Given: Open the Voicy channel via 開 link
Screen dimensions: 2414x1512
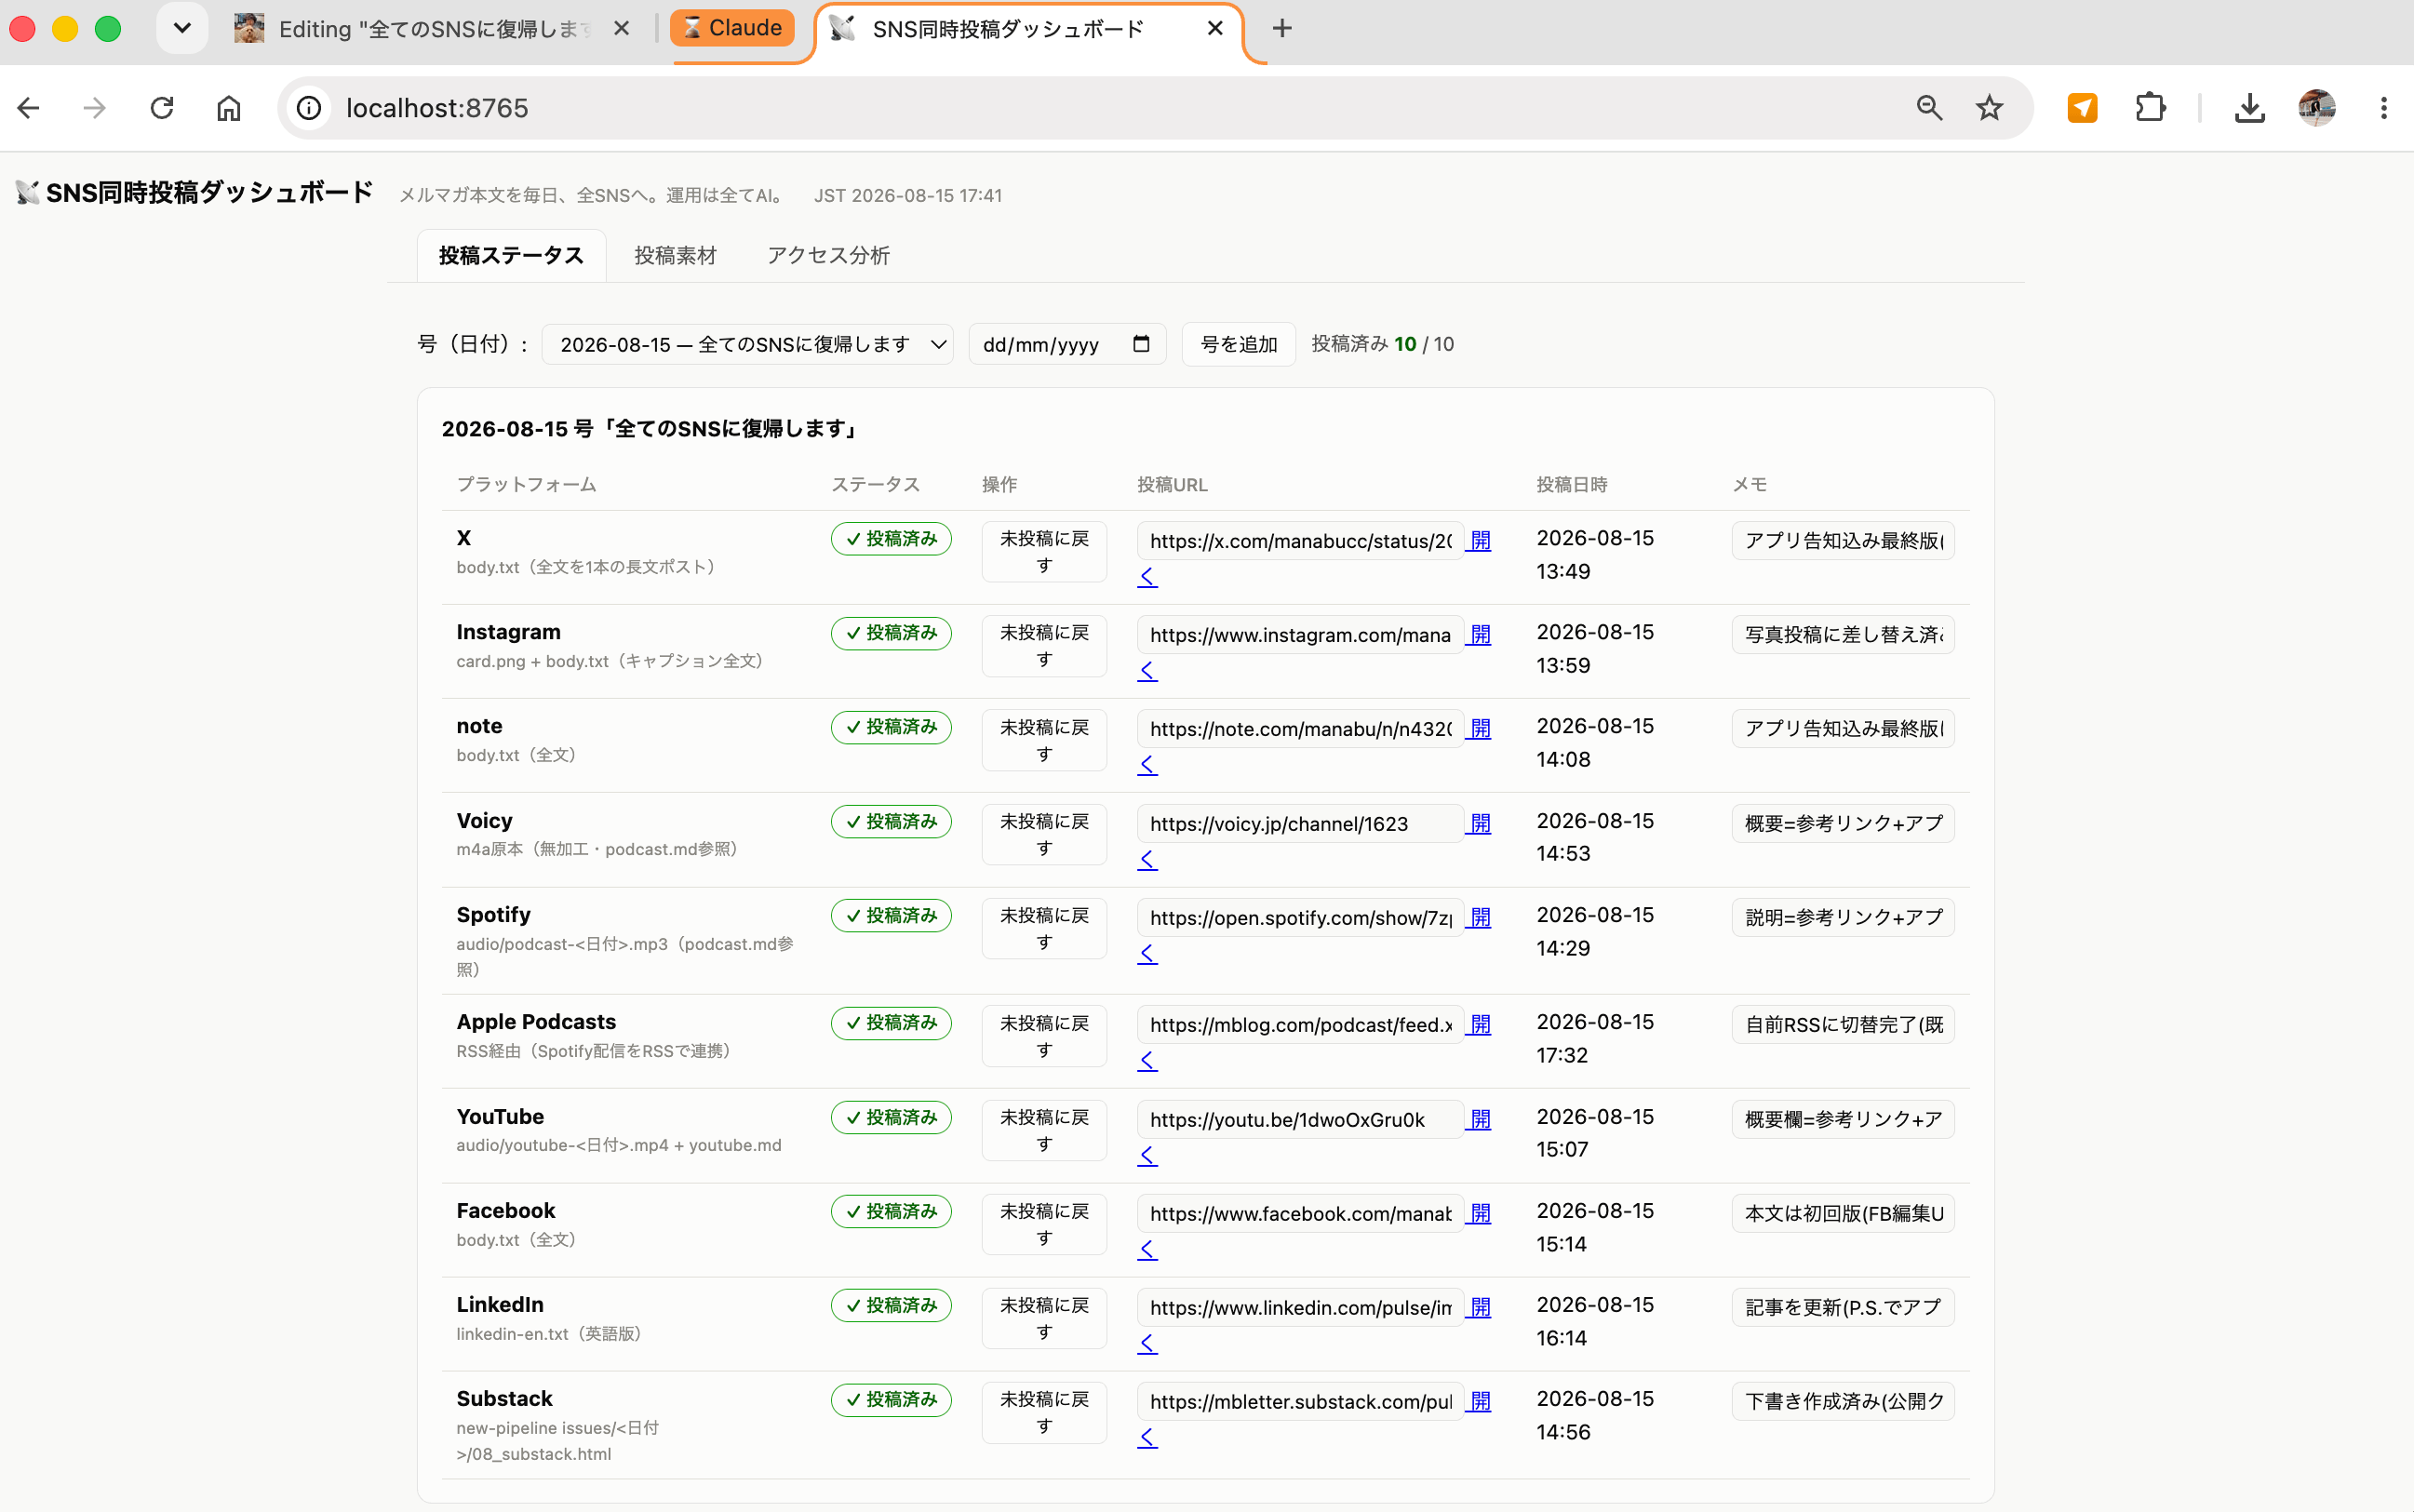Looking at the screenshot, I should (1480, 823).
